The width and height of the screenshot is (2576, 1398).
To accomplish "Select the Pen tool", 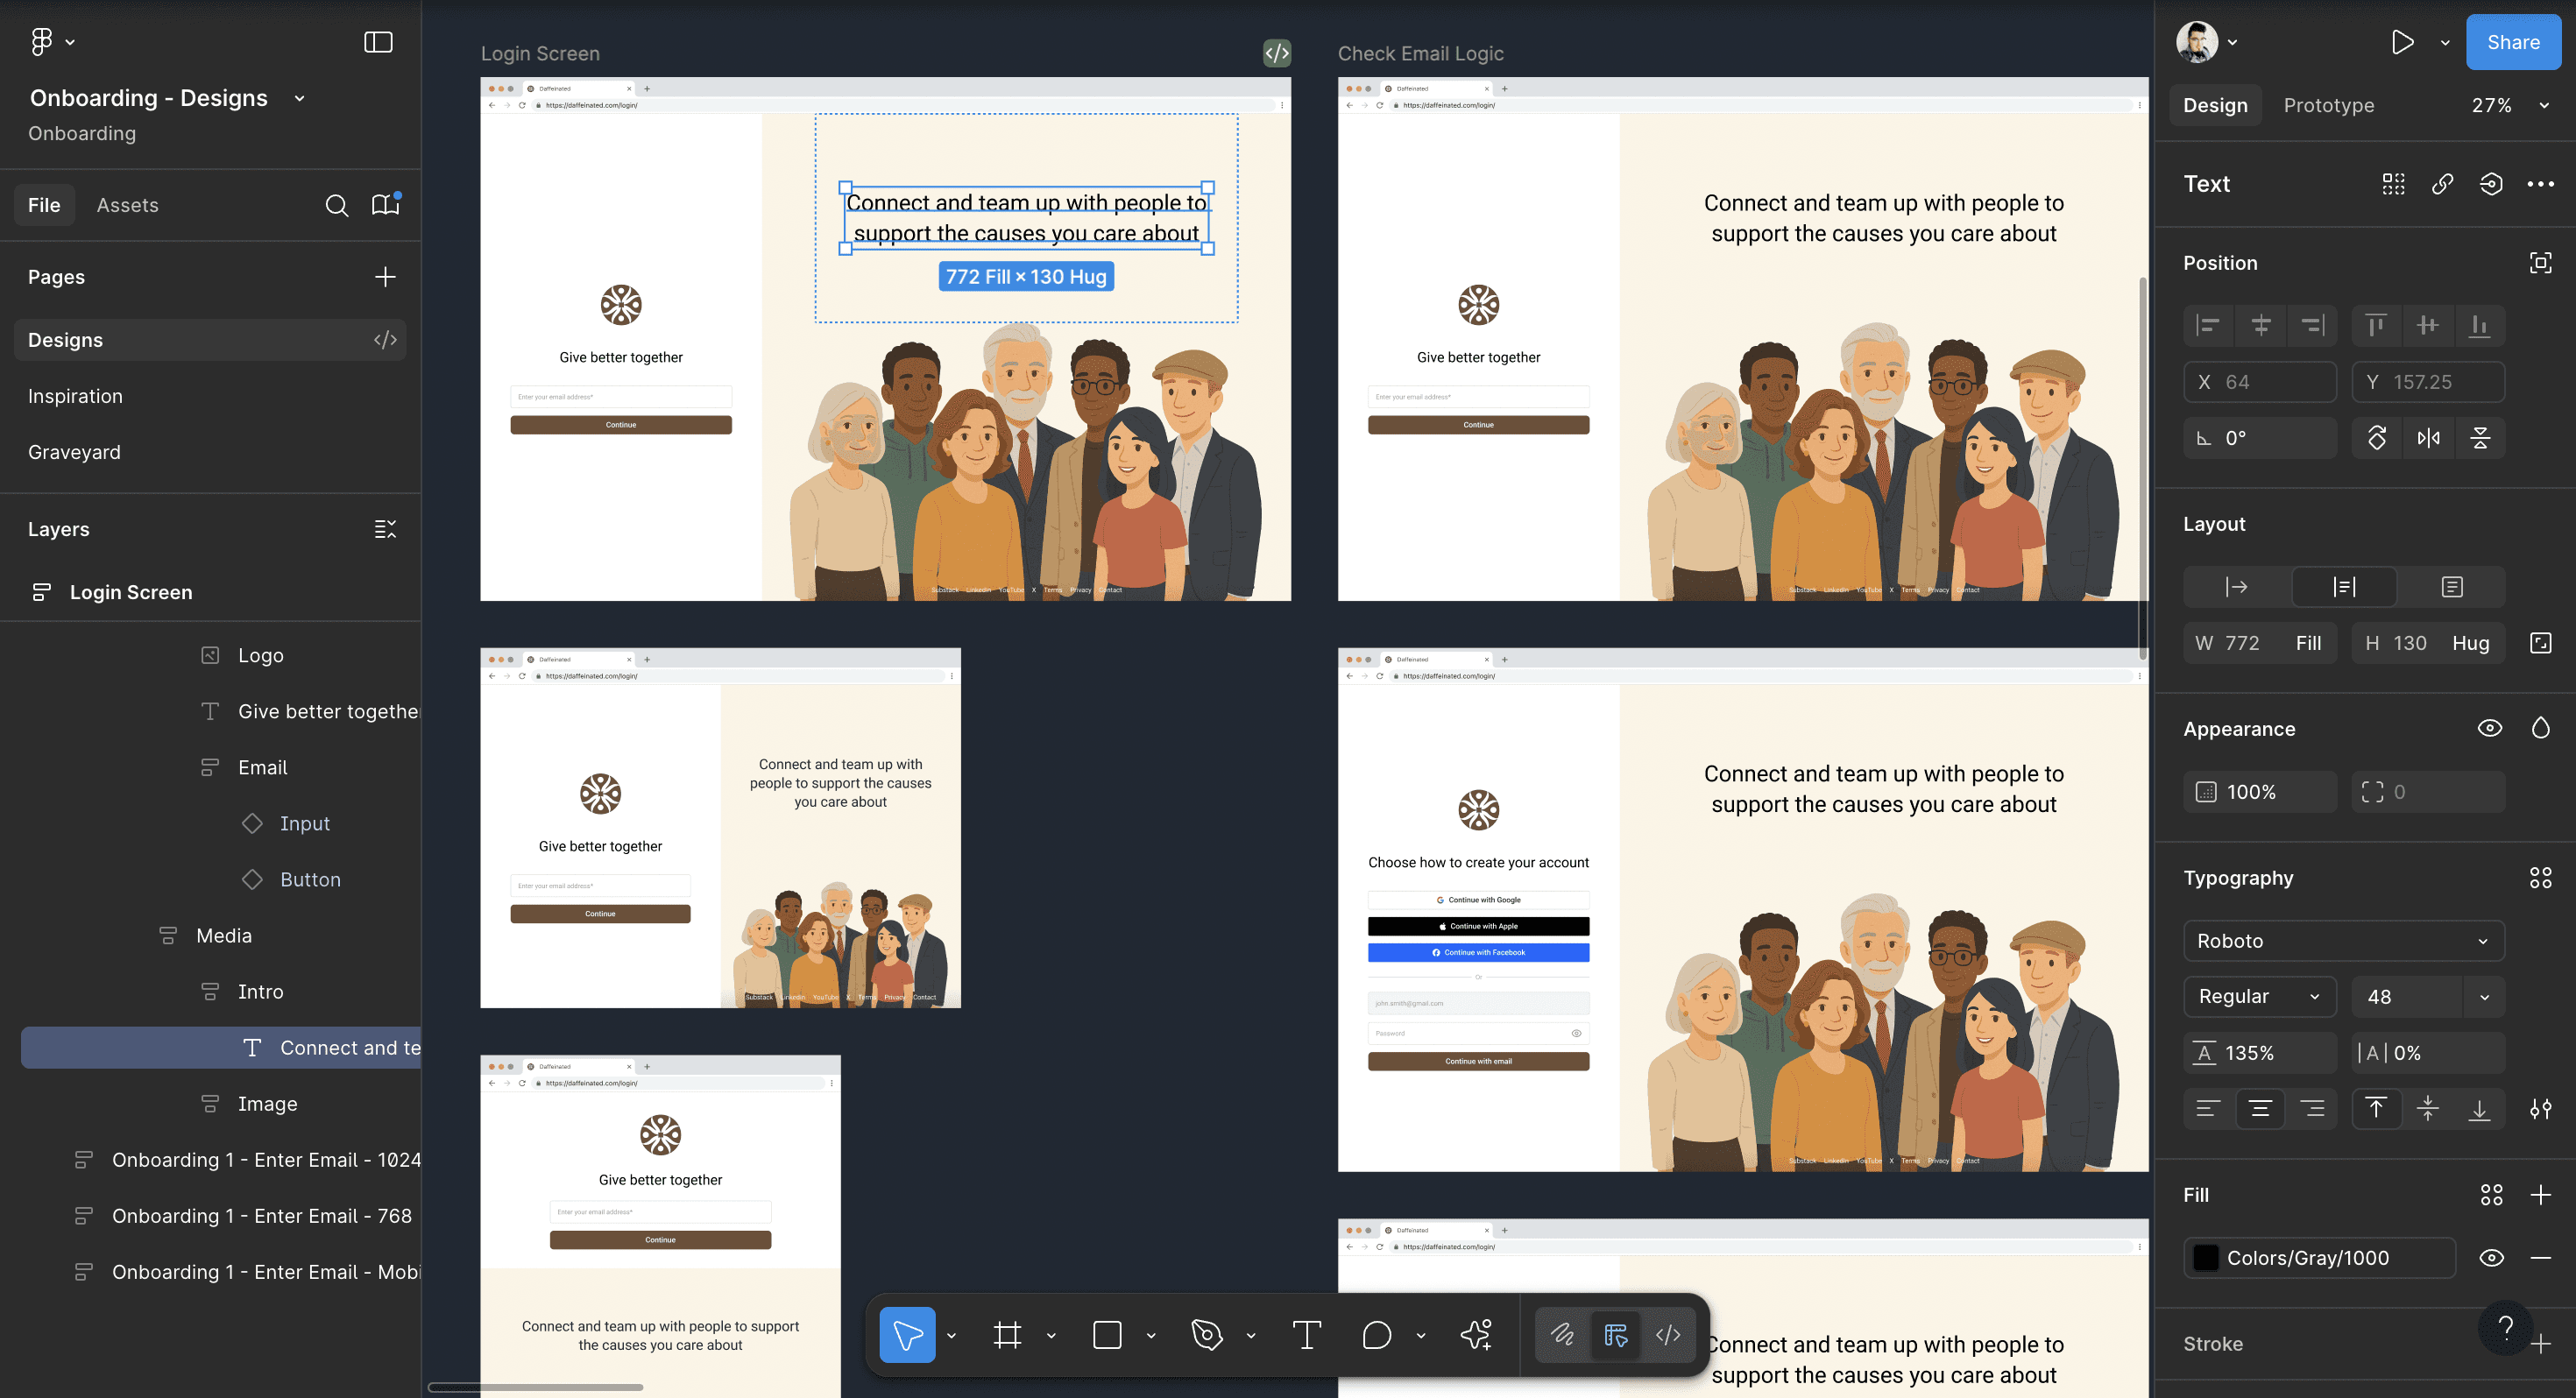I will pos(1207,1335).
